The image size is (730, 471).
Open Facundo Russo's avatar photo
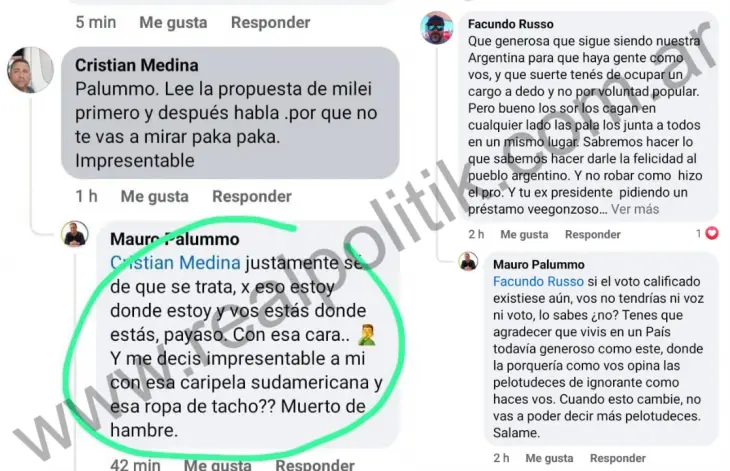437,28
